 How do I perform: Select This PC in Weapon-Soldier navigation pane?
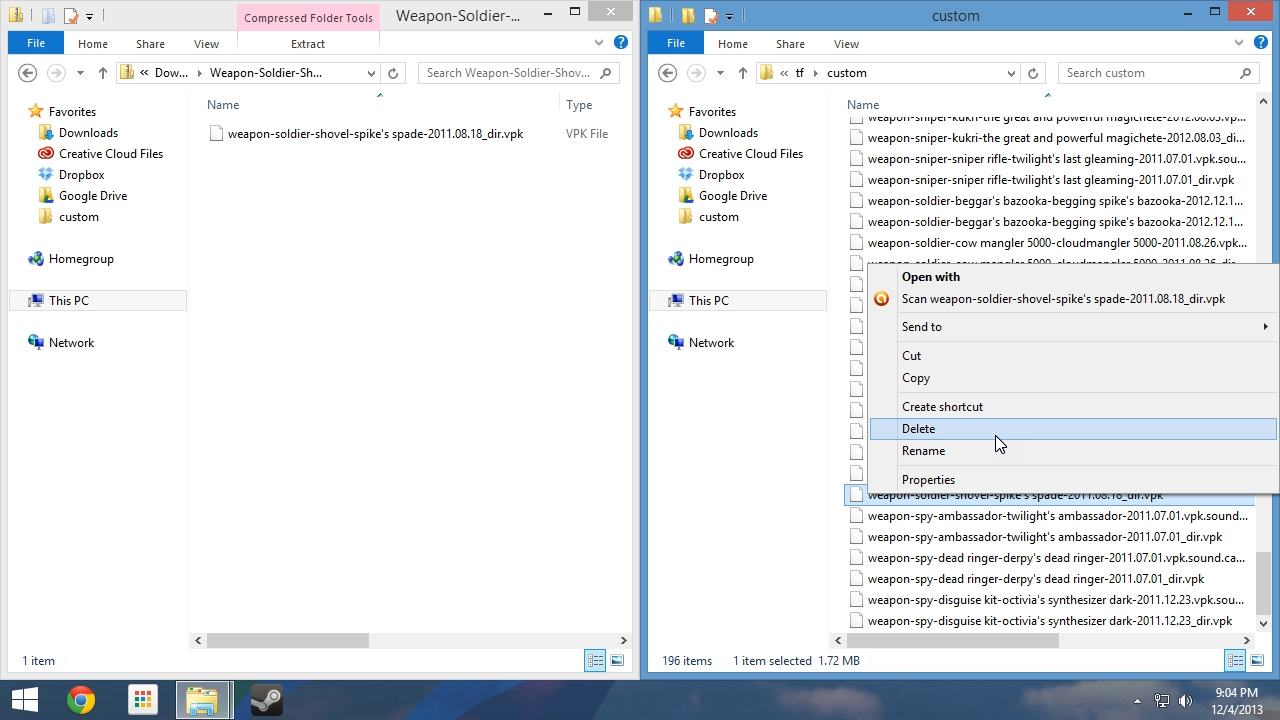[x=97, y=301]
